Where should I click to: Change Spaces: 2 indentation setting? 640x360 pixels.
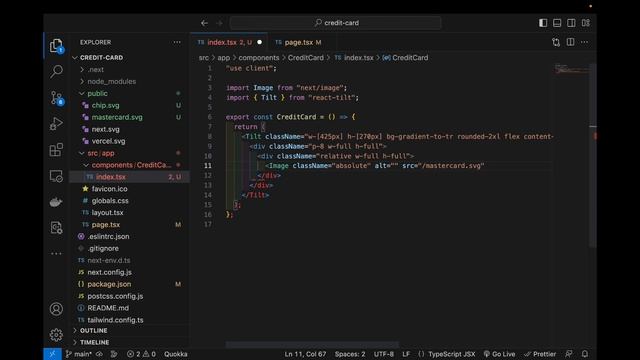click(350, 354)
